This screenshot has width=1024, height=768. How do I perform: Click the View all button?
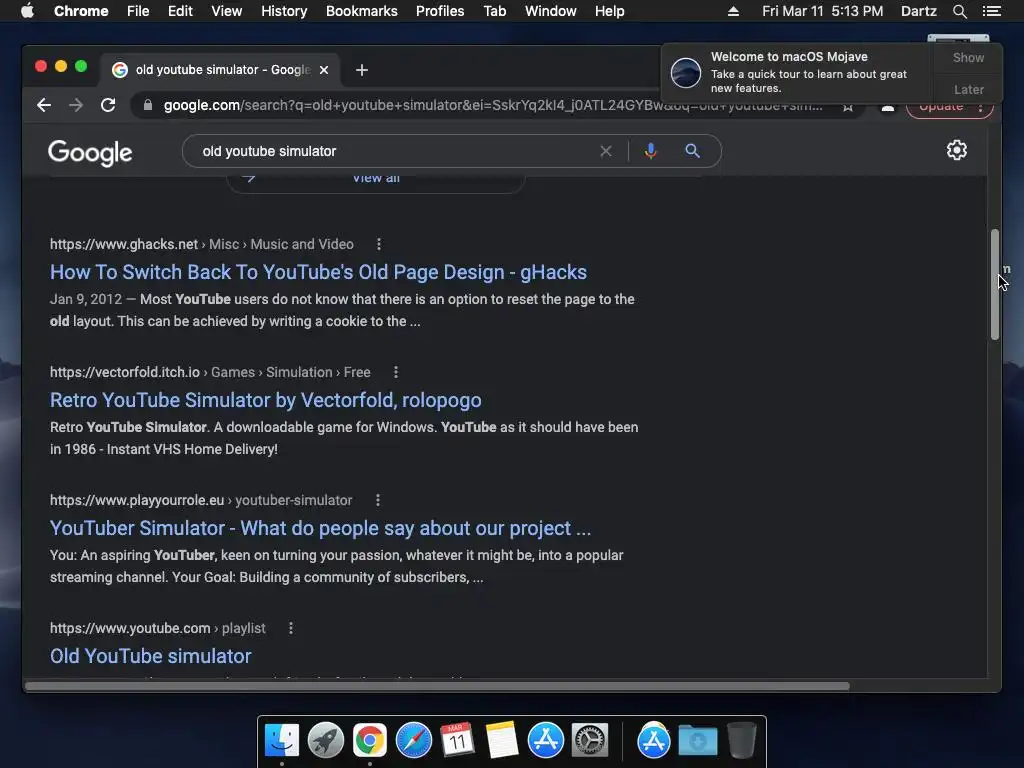pos(376,180)
